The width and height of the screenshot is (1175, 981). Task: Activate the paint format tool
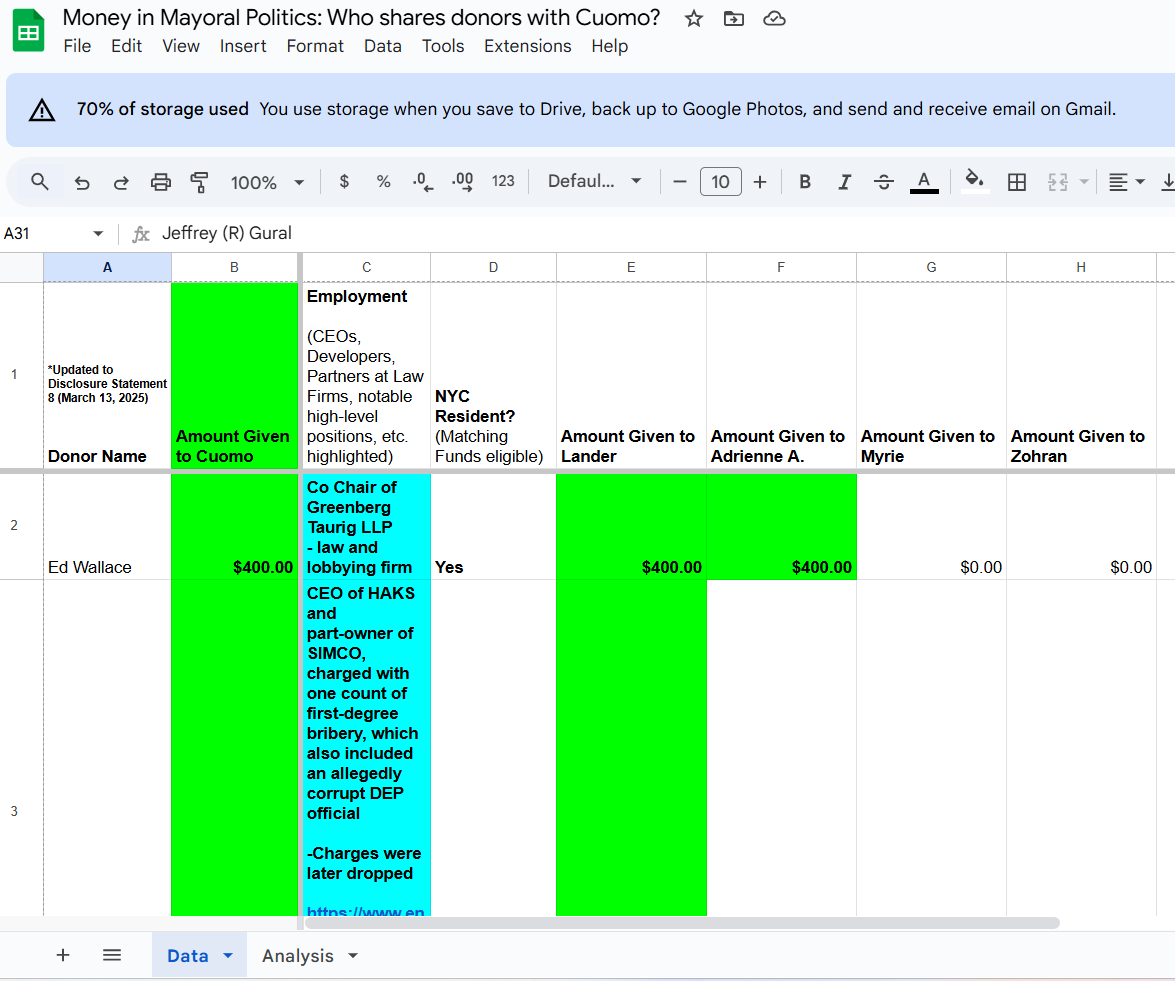coord(199,182)
